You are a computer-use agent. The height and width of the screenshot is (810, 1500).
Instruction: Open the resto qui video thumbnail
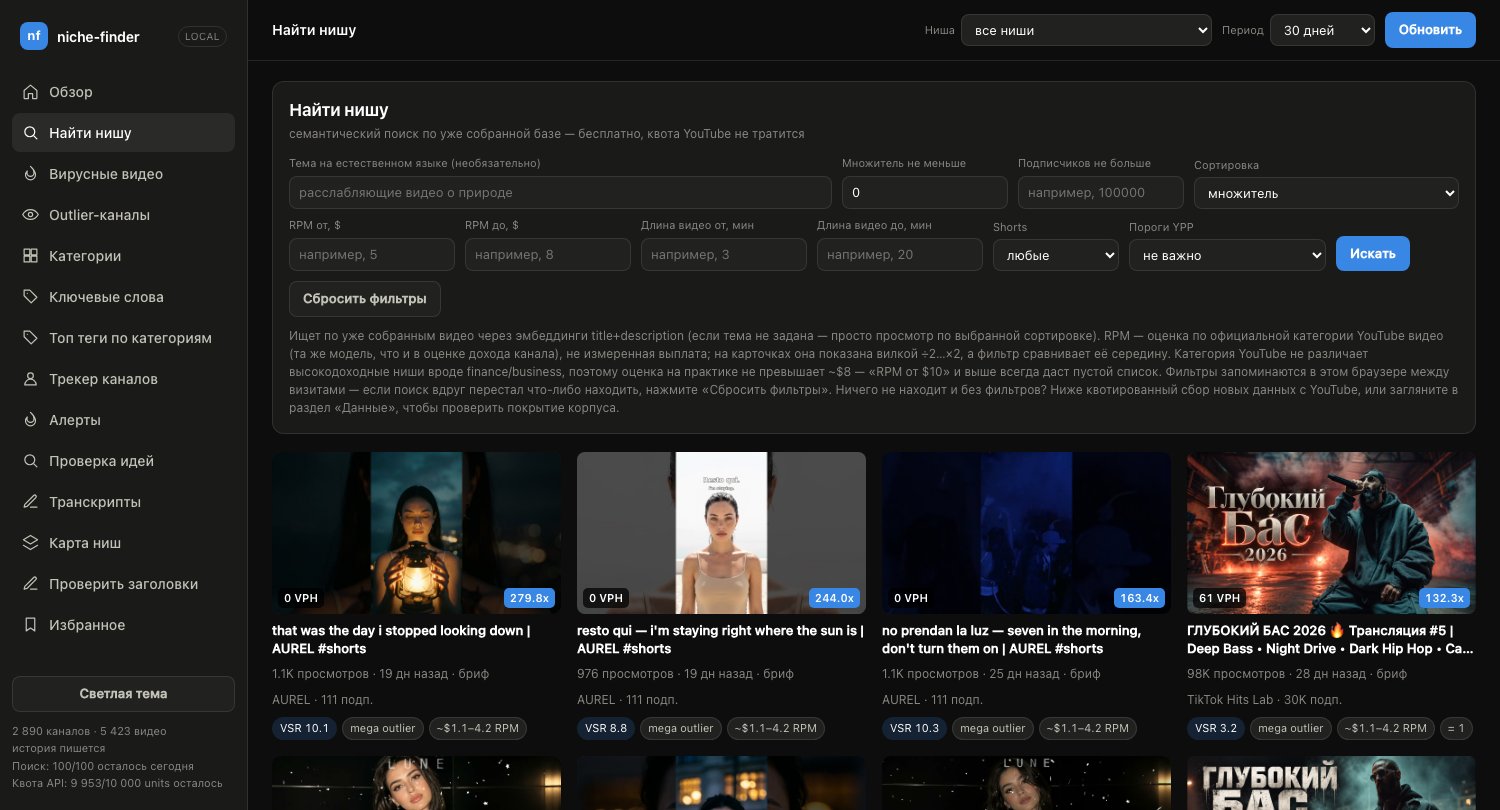pos(721,533)
